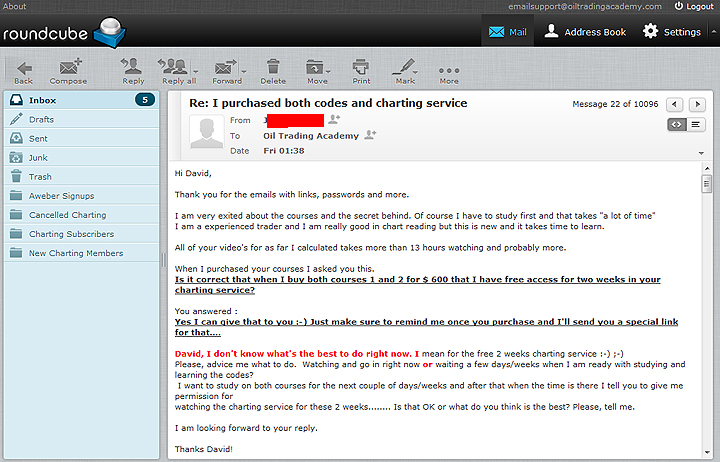
Task: Click the red 'David, I don't know' sentence
Action: (297, 354)
